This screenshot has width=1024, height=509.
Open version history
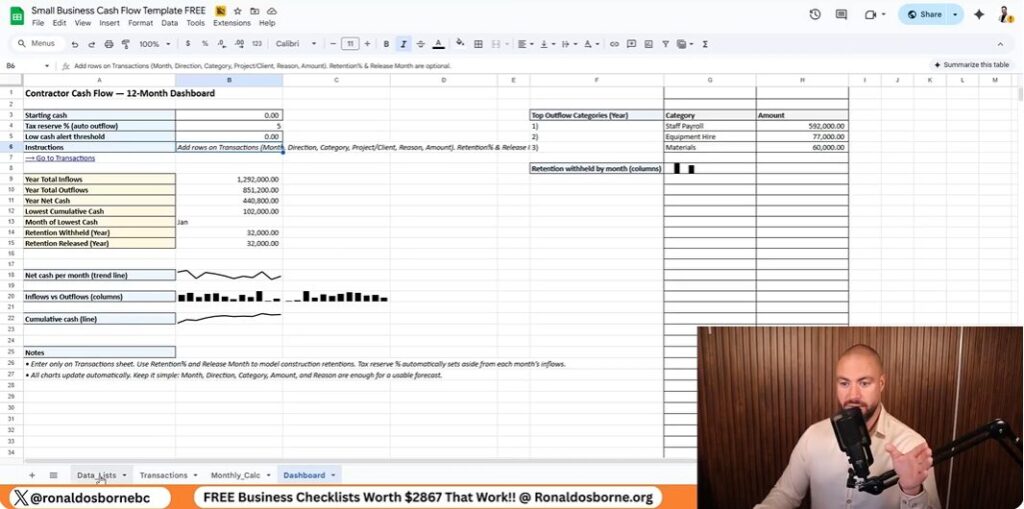(x=814, y=14)
